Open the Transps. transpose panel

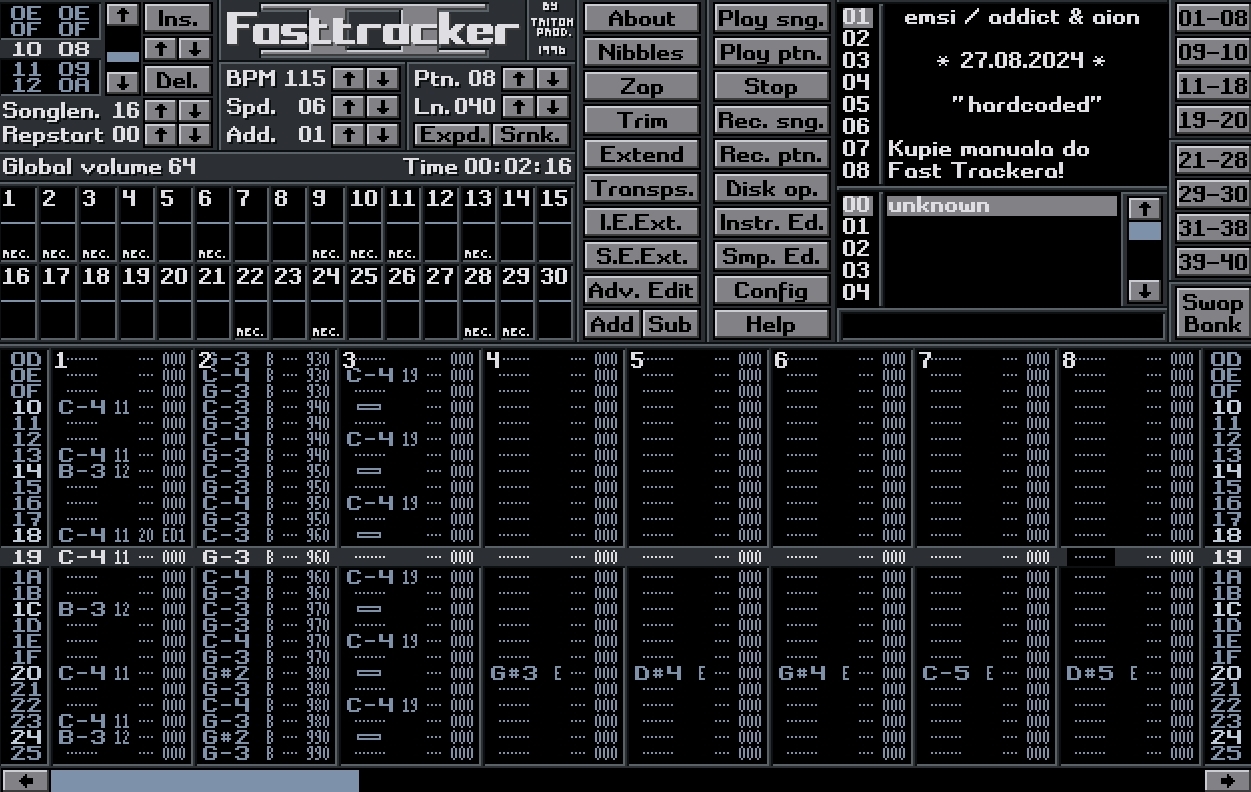[641, 188]
